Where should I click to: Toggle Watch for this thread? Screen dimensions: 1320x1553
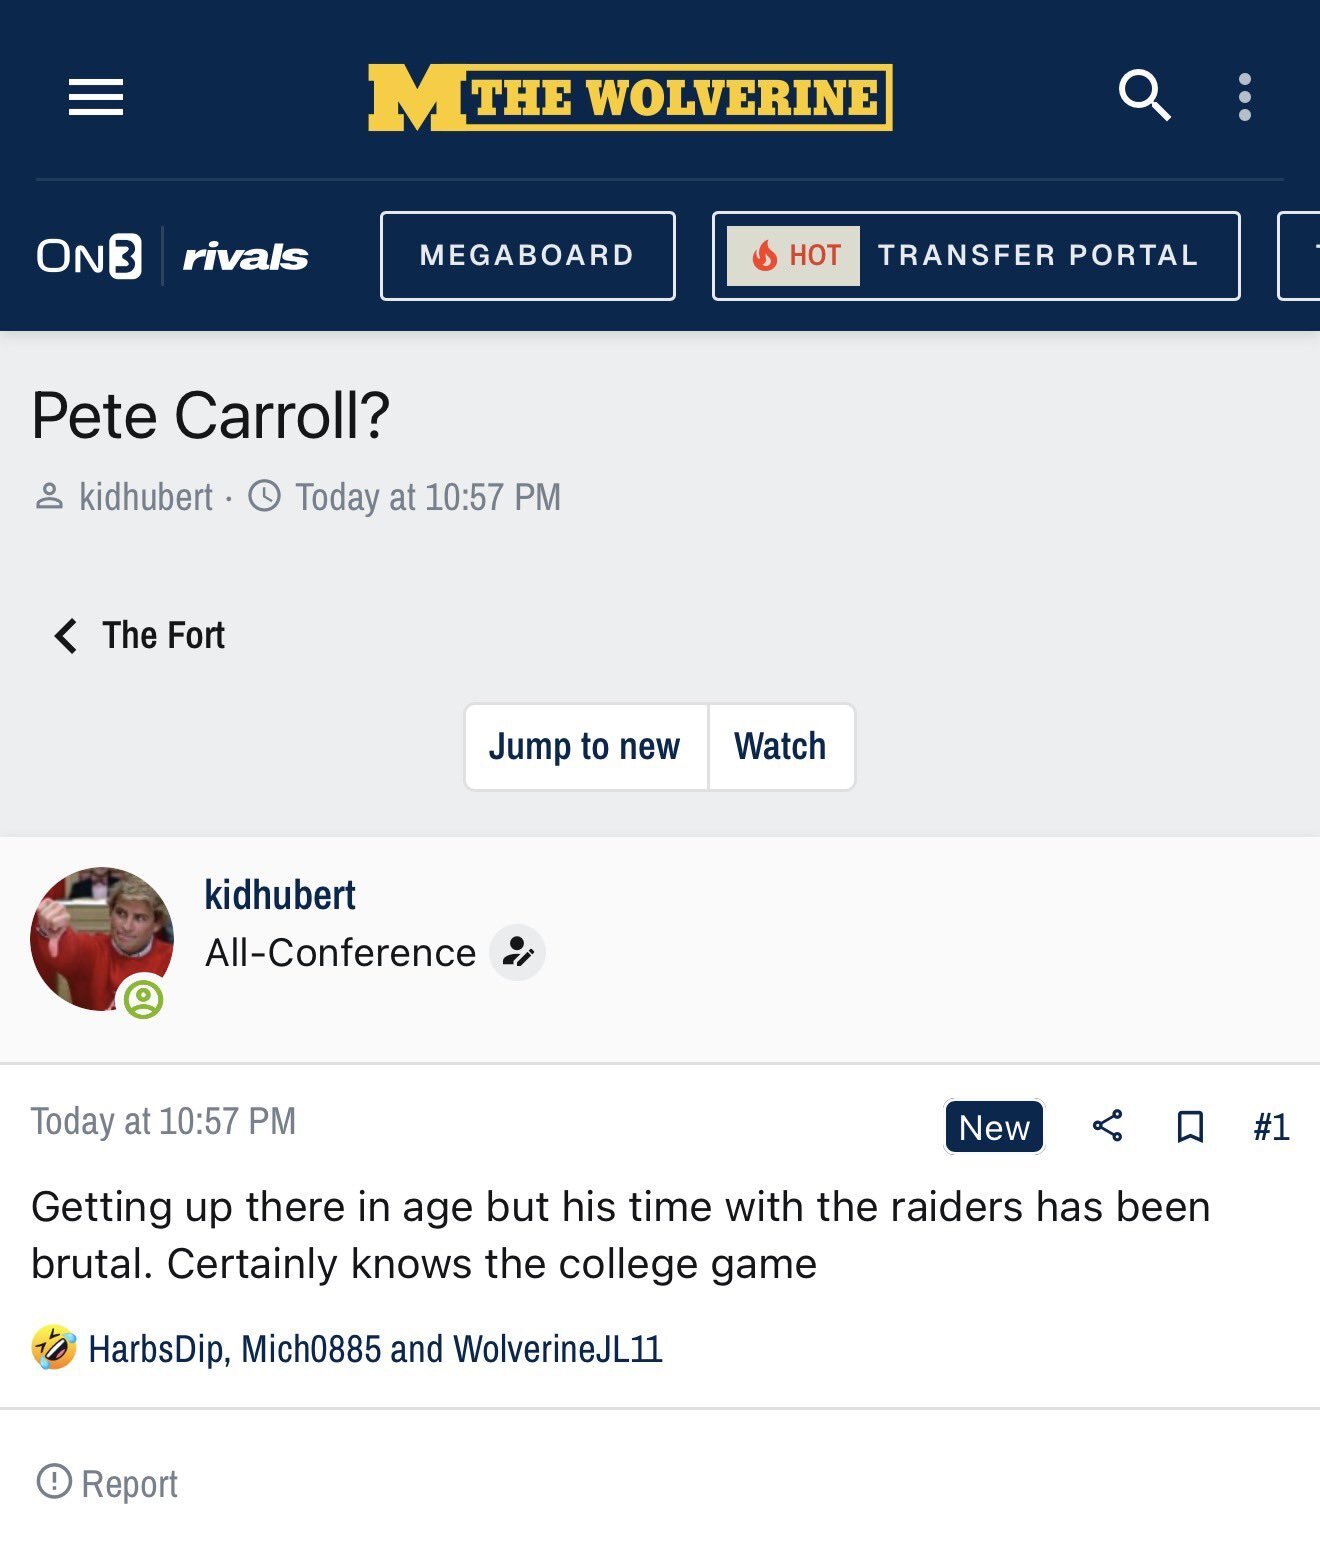click(x=780, y=747)
